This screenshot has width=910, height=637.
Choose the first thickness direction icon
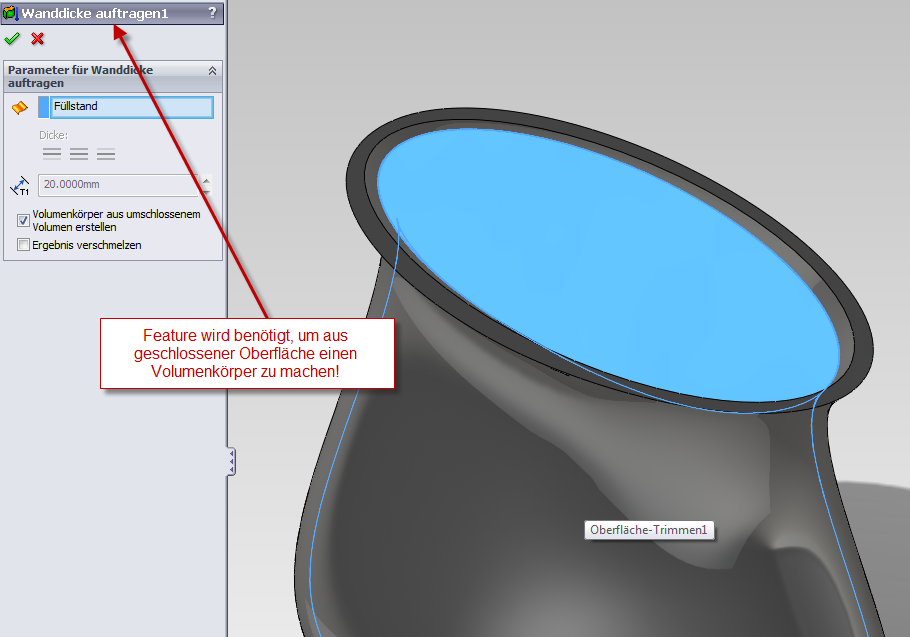click(x=52, y=154)
